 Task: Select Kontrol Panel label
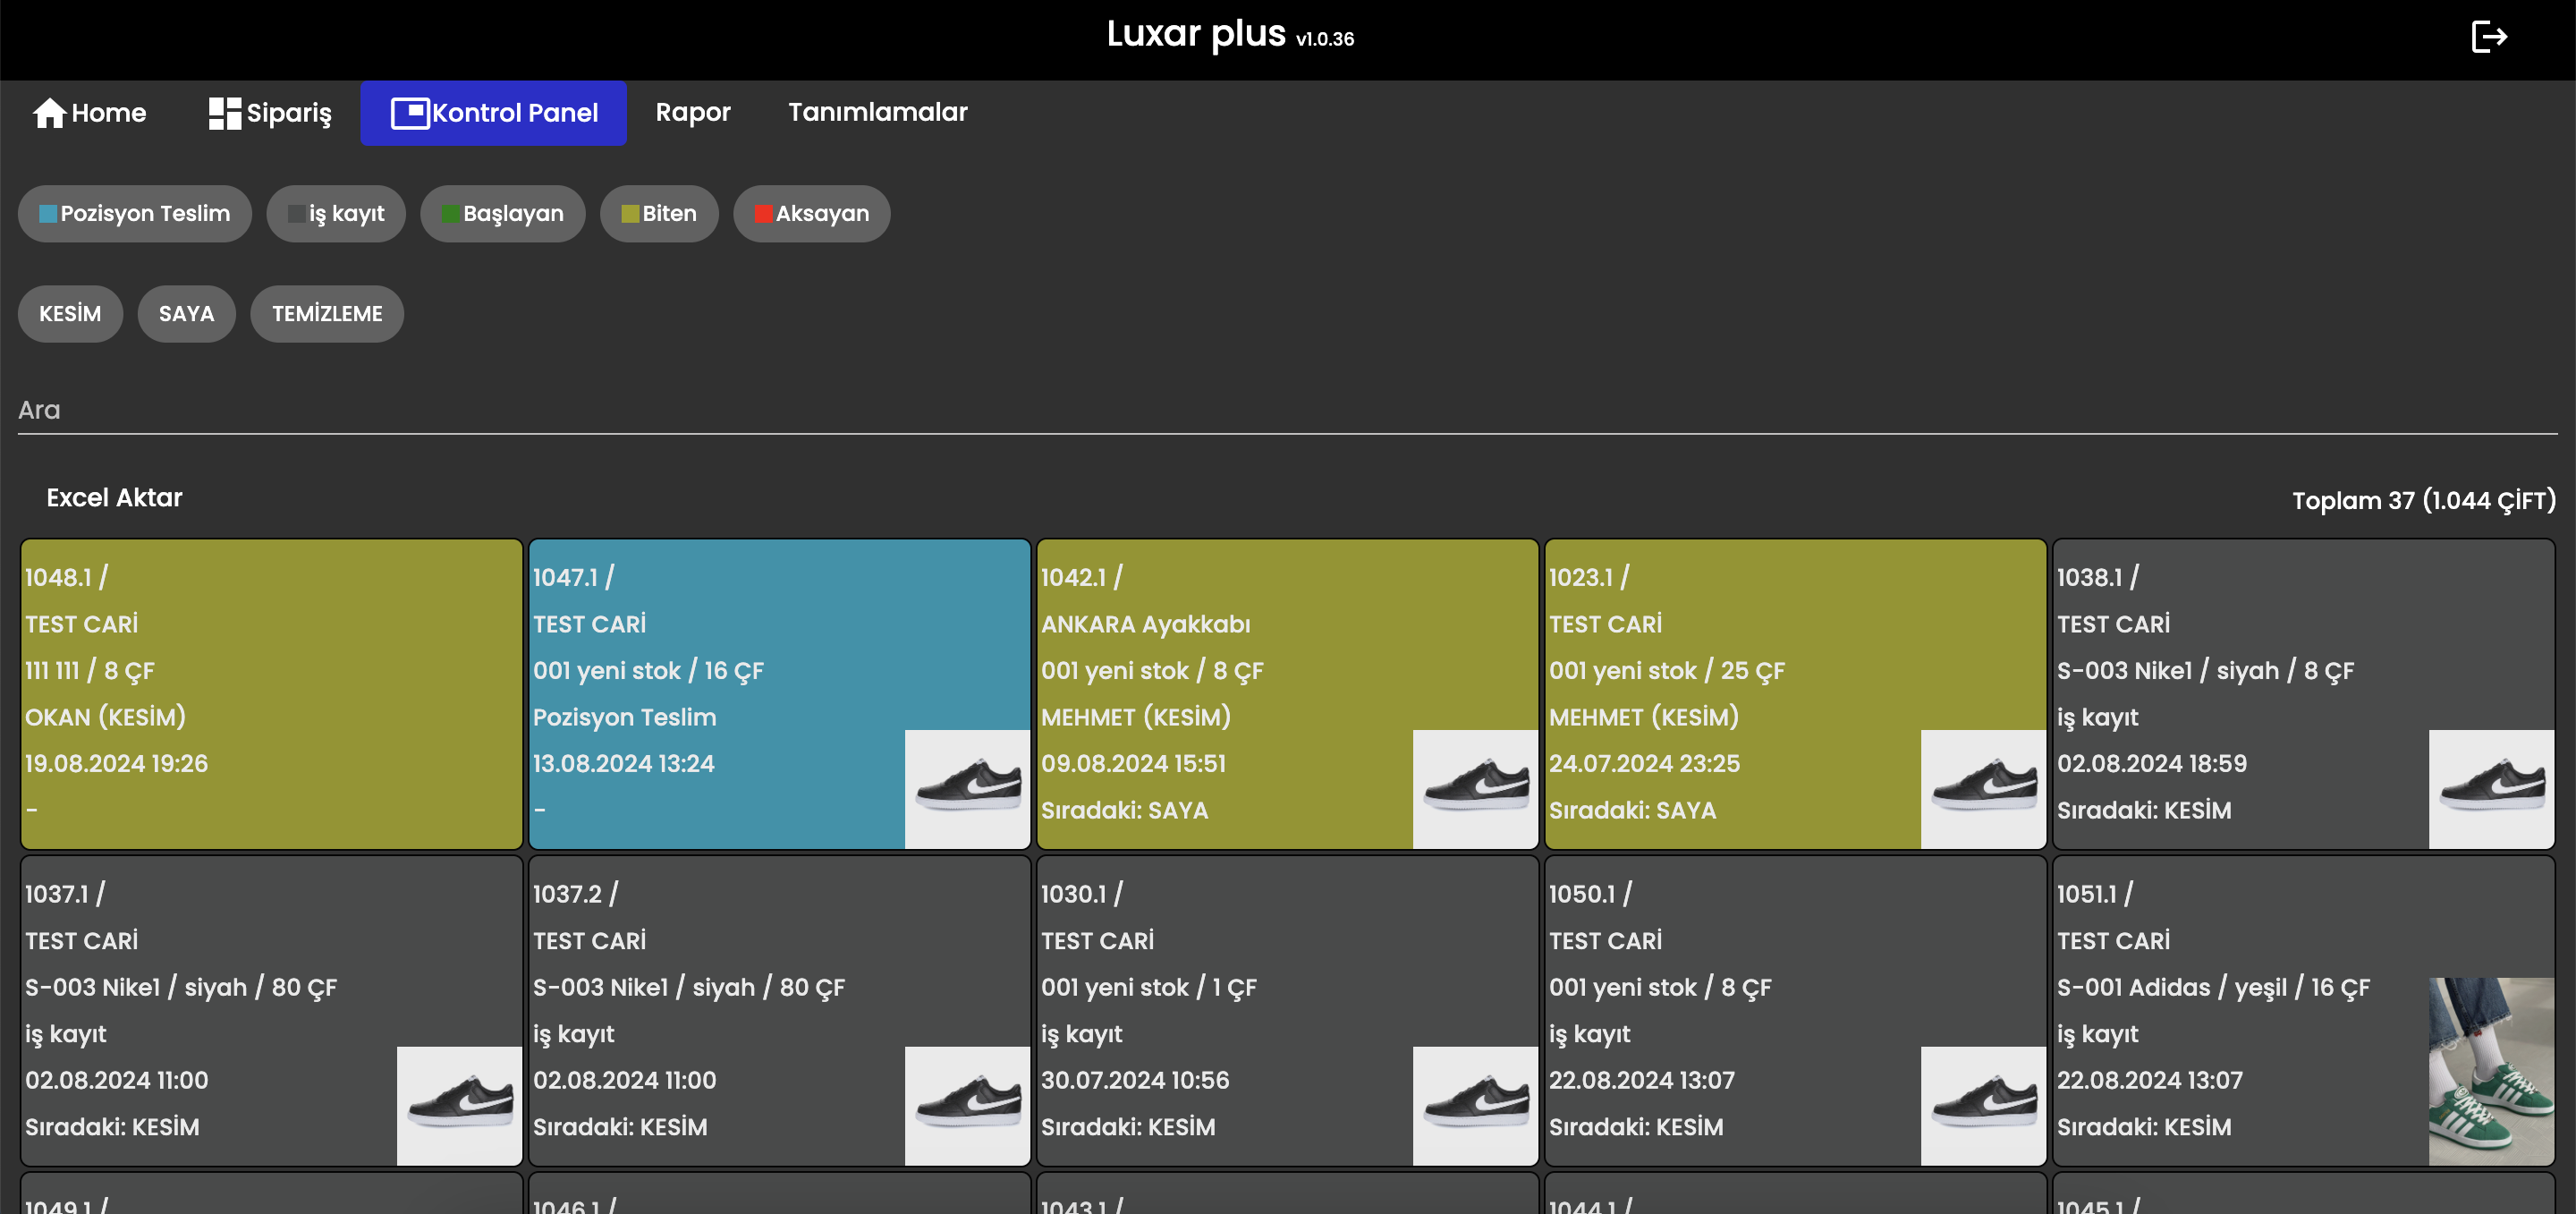coord(515,113)
